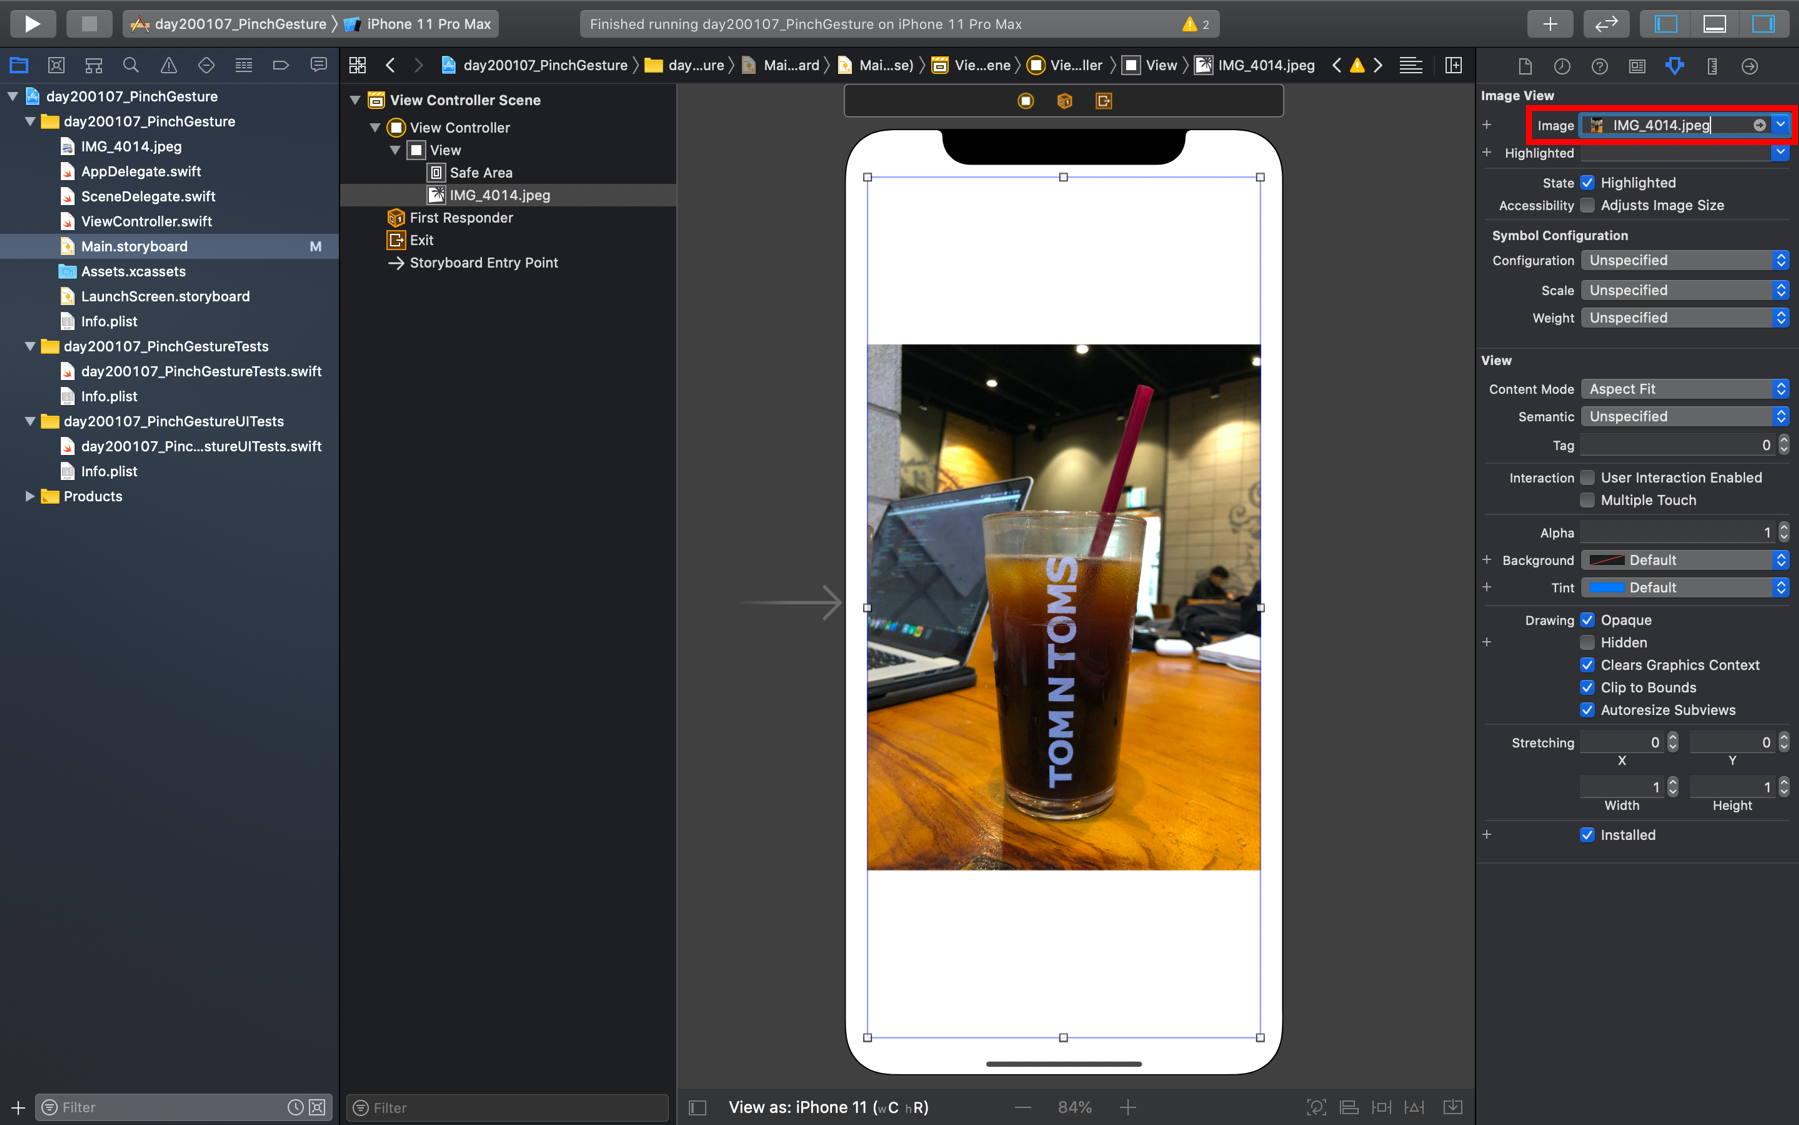Open the Semantic dropdown
The image size is (1799, 1125).
pos(1685,416)
